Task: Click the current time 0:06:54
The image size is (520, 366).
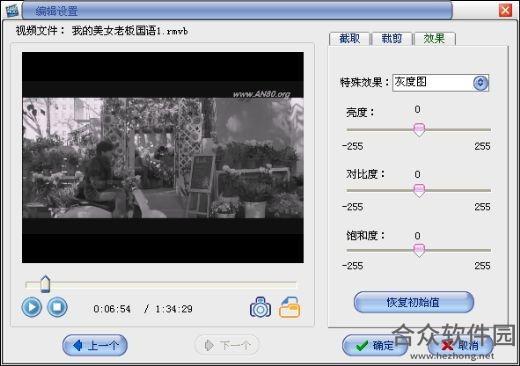Action: 112,309
